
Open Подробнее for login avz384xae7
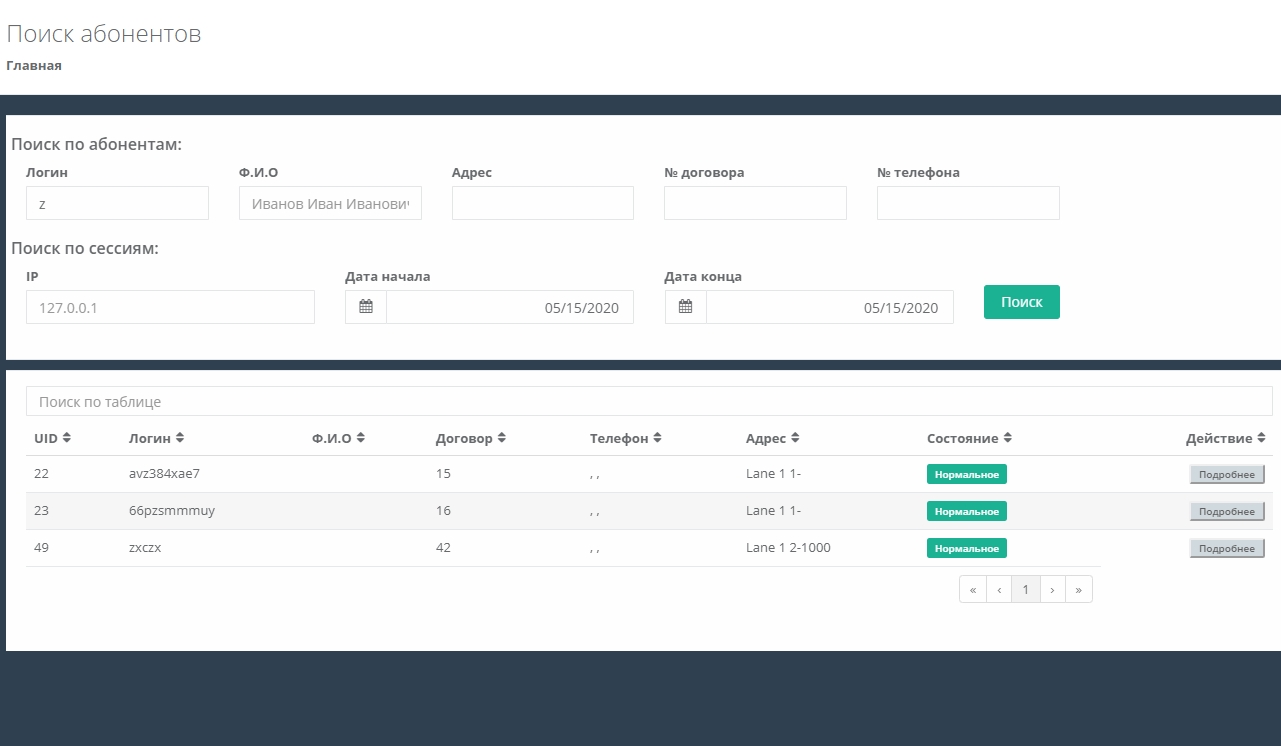coord(1226,474)
